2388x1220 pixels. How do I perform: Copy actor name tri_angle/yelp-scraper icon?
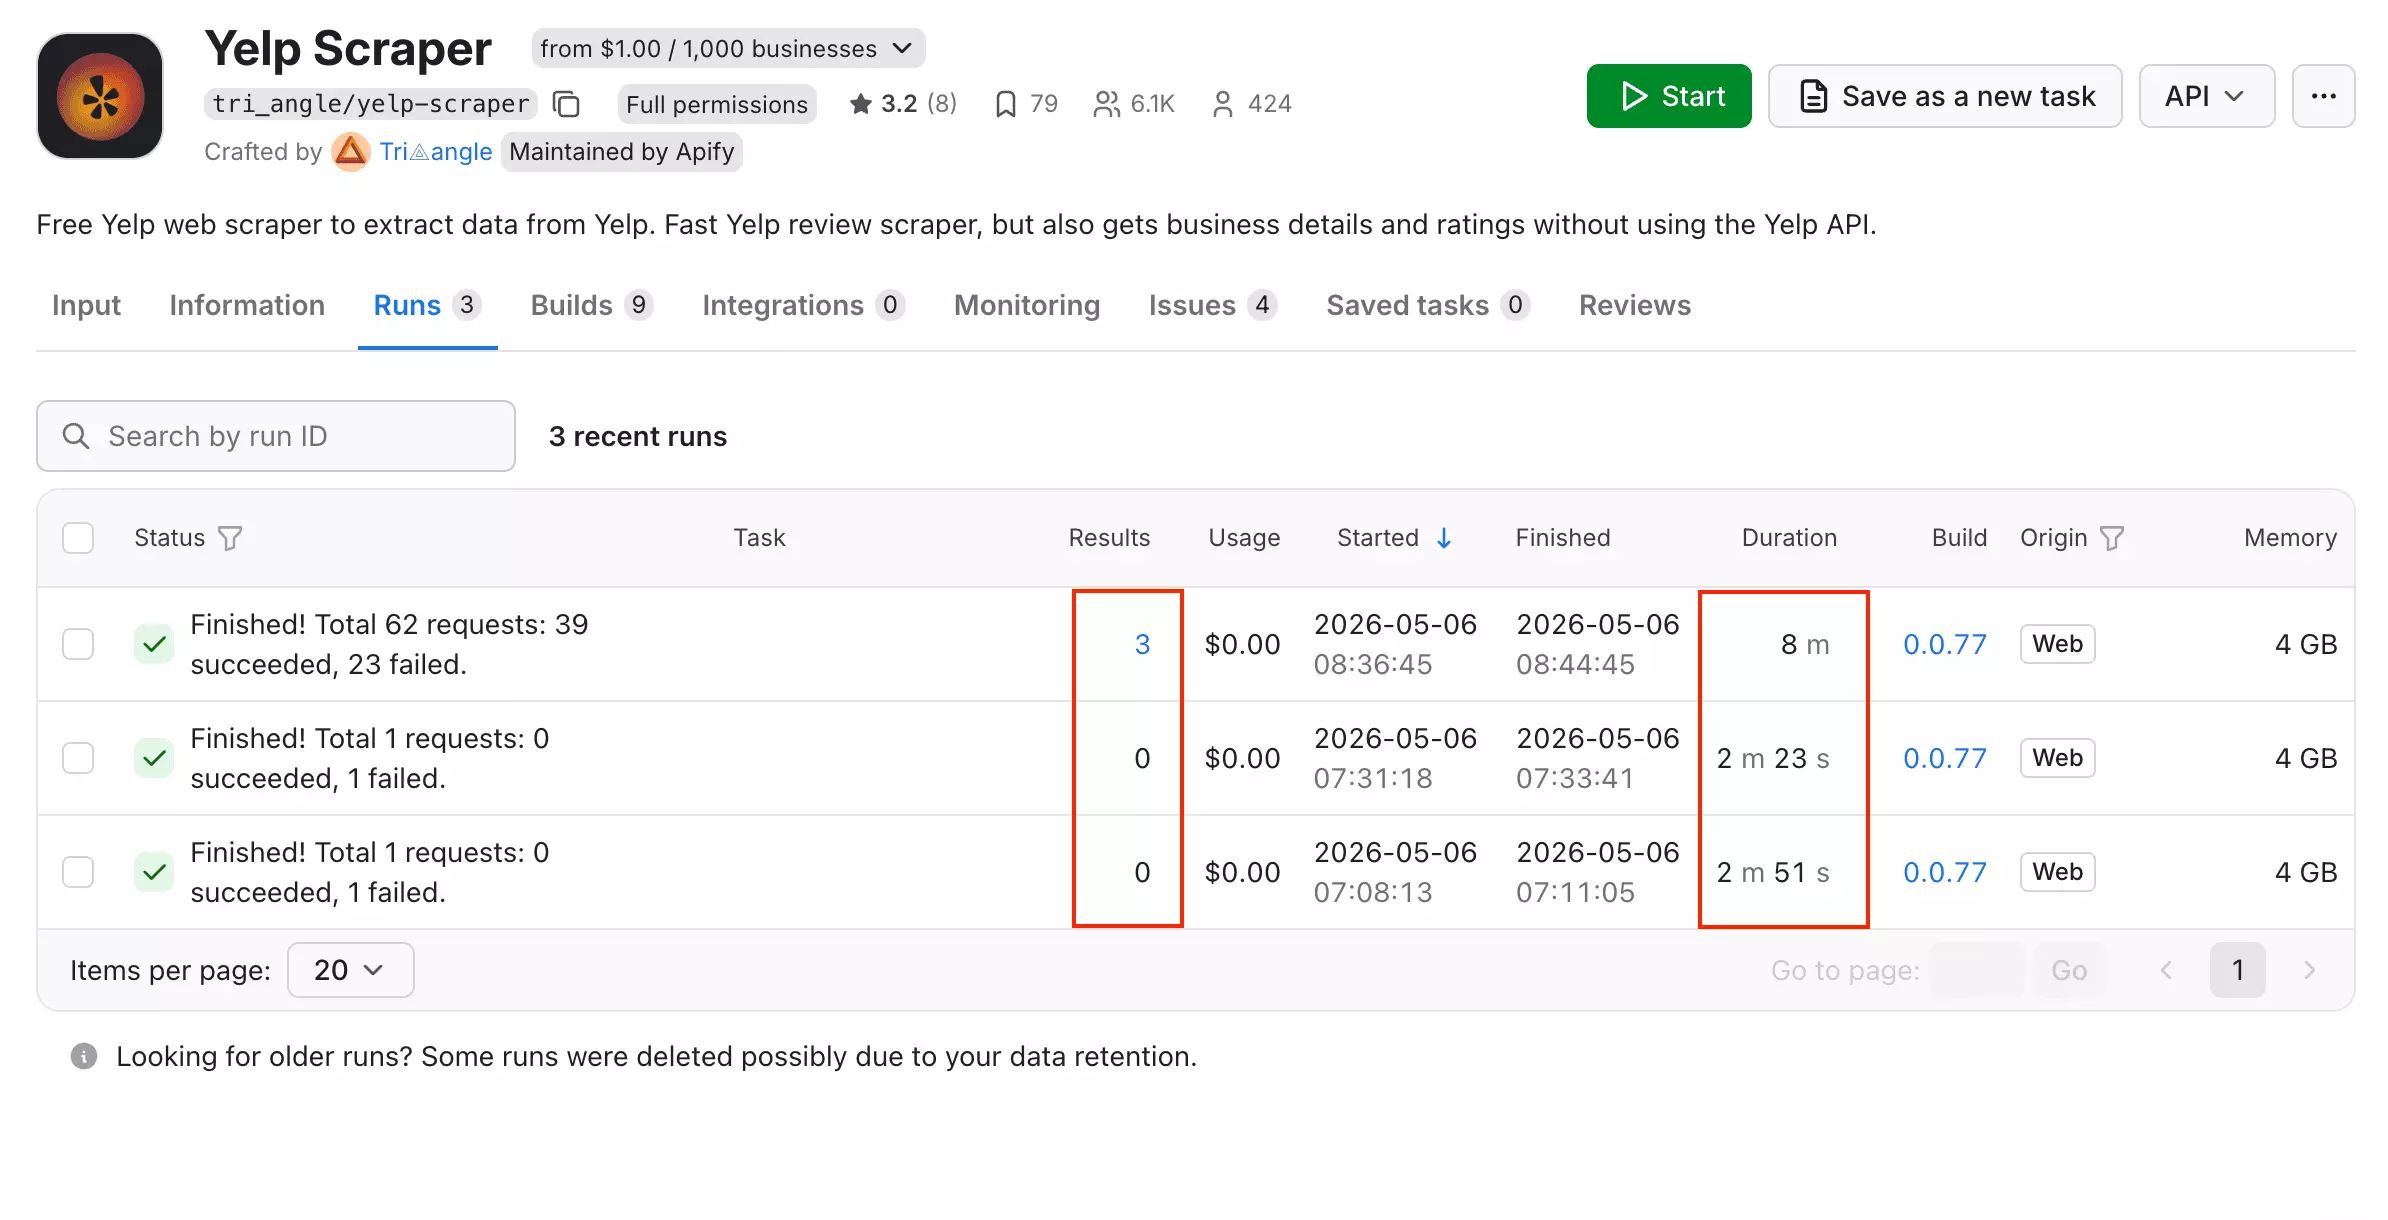[x=567, y=104]
